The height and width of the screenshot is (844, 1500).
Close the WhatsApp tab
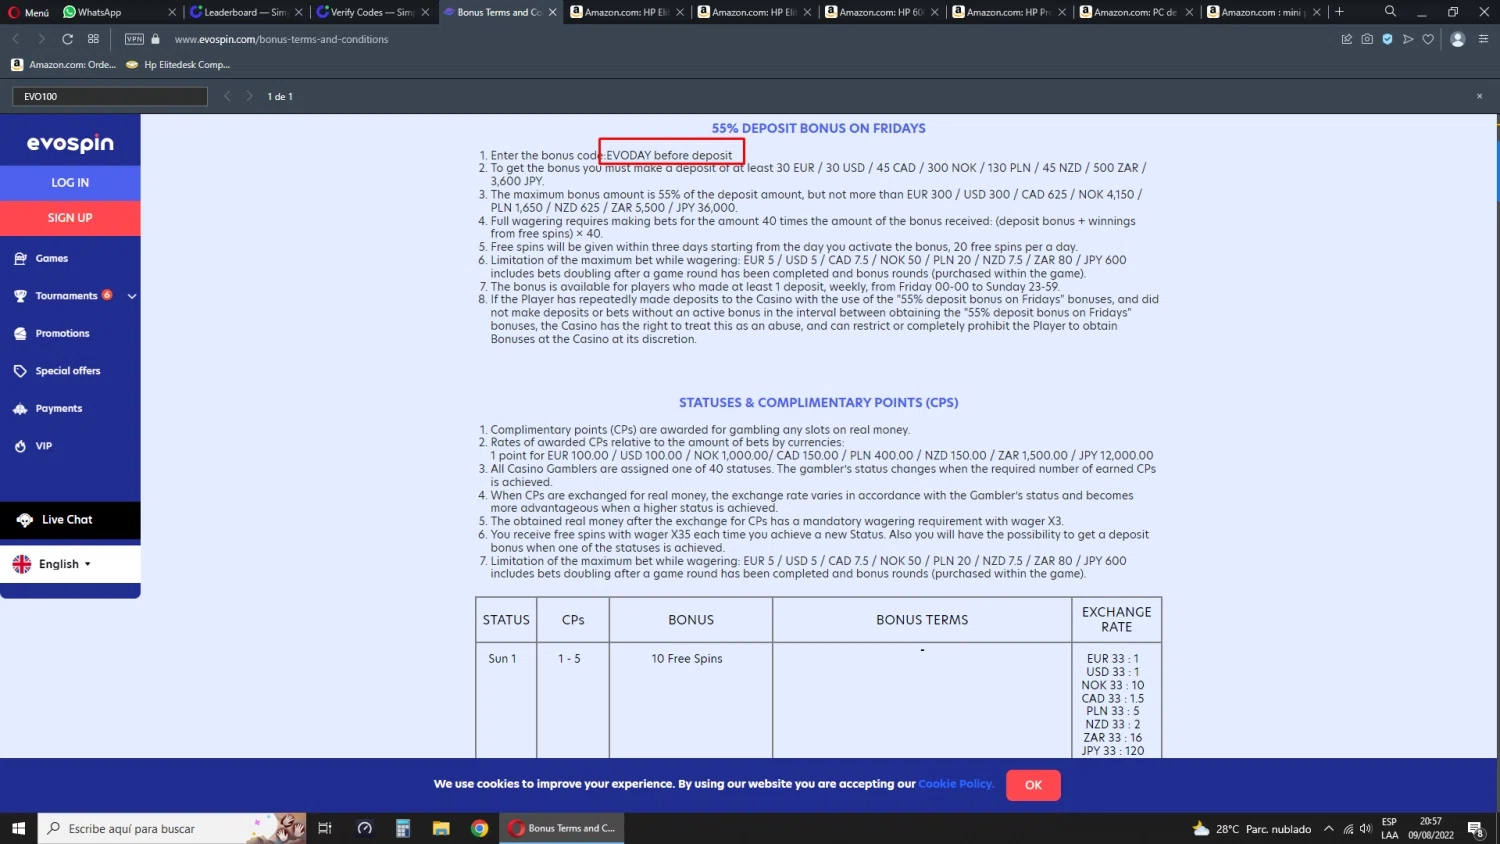point(172,12)
